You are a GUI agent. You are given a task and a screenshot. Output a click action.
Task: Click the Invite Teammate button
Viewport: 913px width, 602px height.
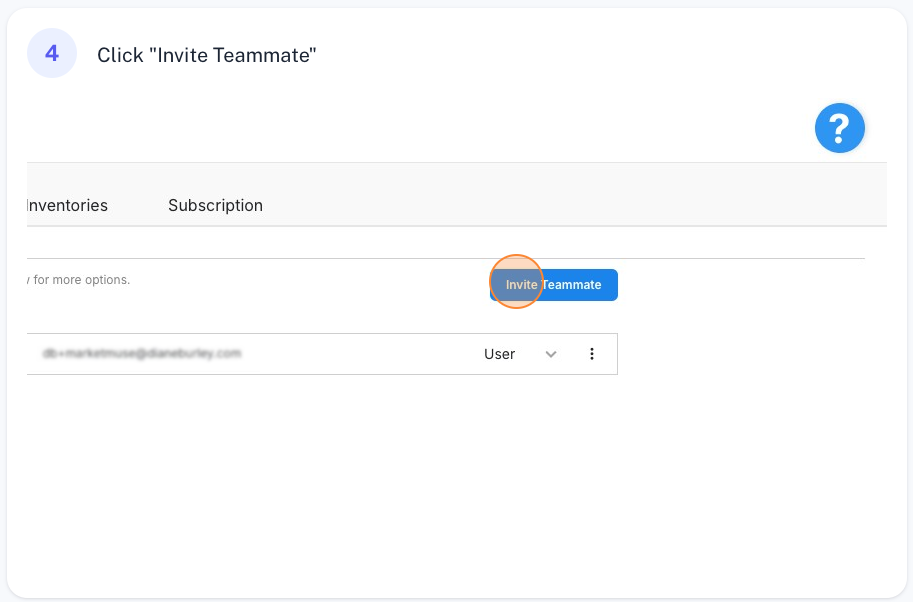click(554, 285)
